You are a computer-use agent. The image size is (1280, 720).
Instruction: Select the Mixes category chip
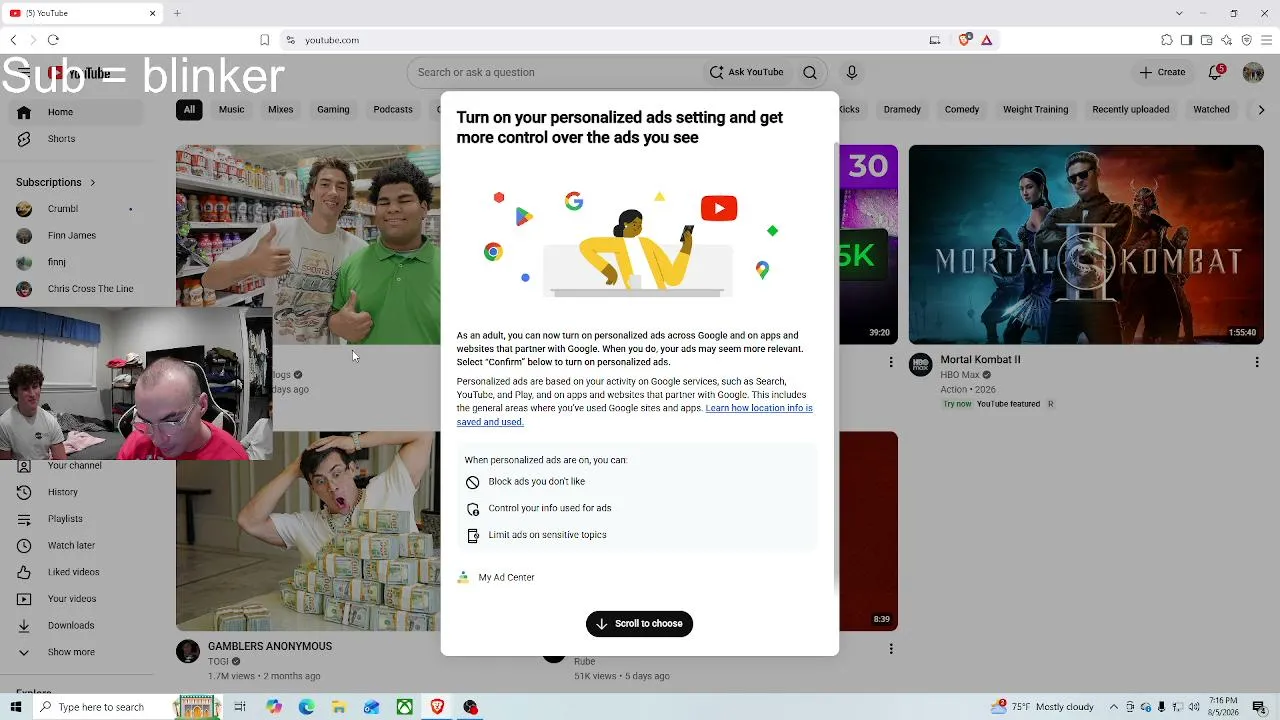click(x=281, y=110)
